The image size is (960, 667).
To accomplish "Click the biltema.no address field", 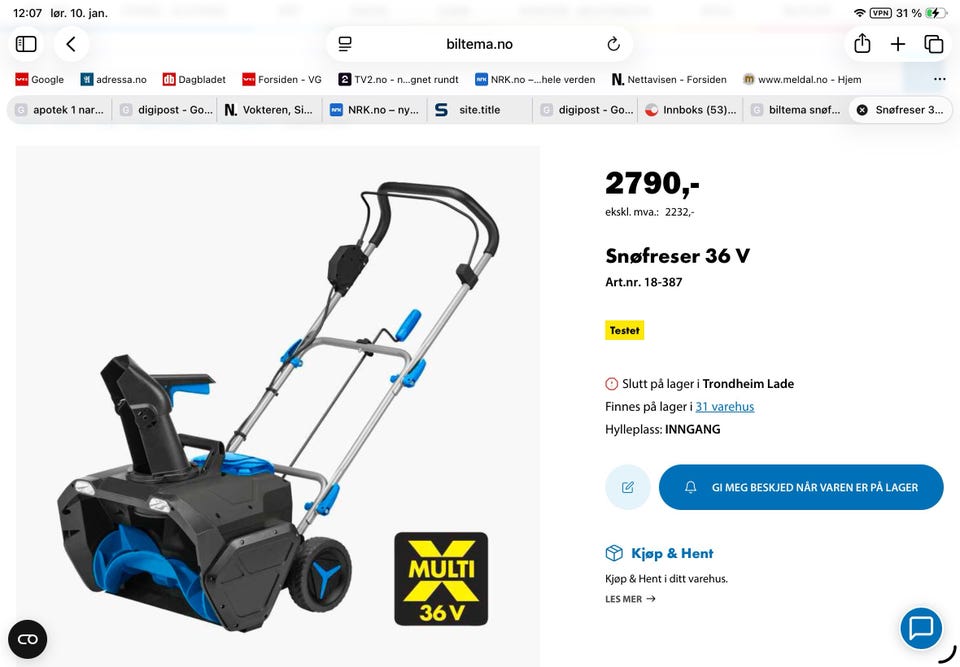I will click(x=479, y=44).
